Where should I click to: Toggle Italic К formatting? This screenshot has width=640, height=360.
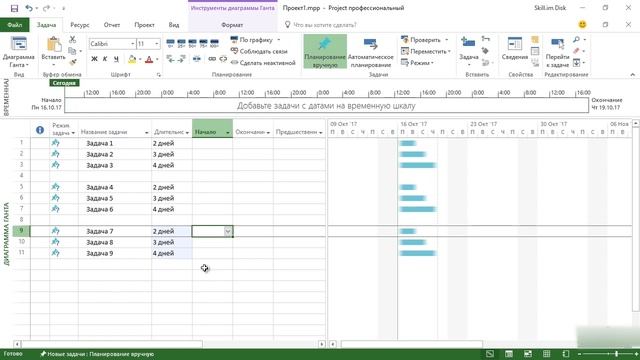105,59
